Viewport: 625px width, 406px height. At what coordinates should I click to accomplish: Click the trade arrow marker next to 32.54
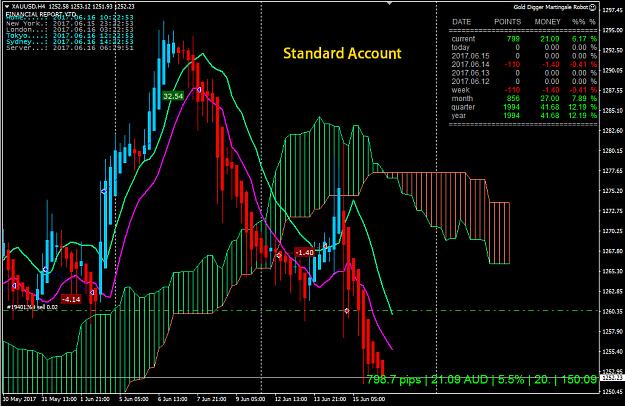click(199, 90)
